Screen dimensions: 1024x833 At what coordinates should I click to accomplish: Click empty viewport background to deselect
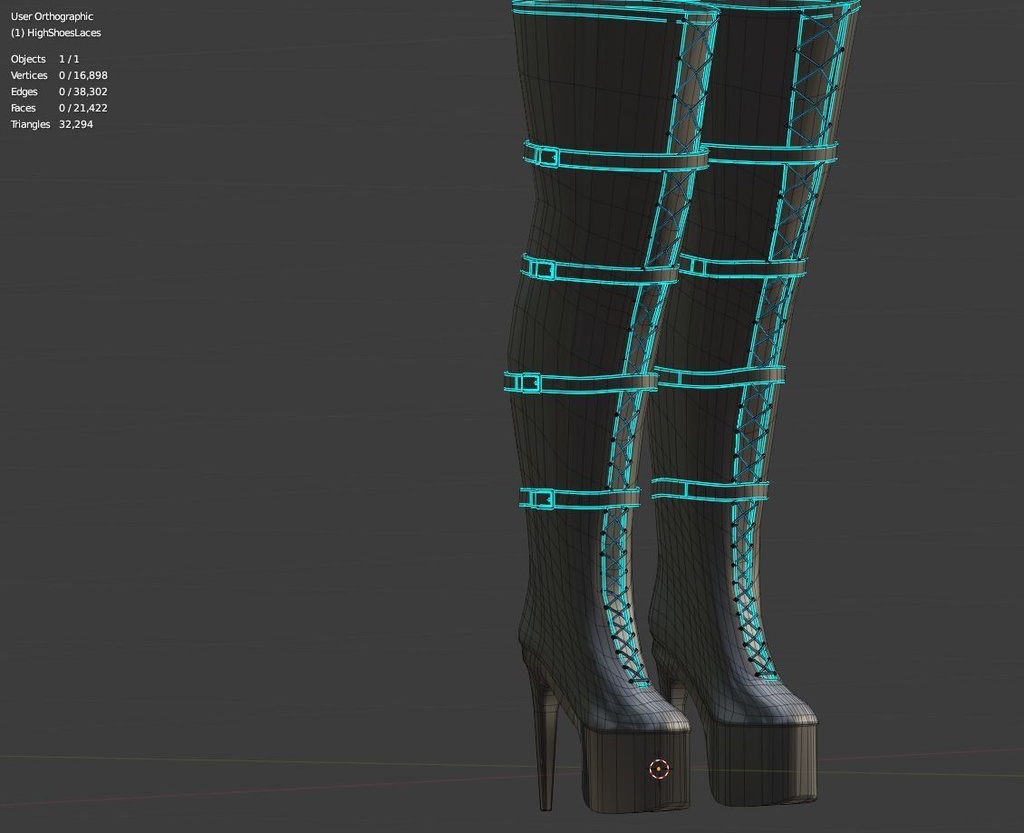click(250, 400)
